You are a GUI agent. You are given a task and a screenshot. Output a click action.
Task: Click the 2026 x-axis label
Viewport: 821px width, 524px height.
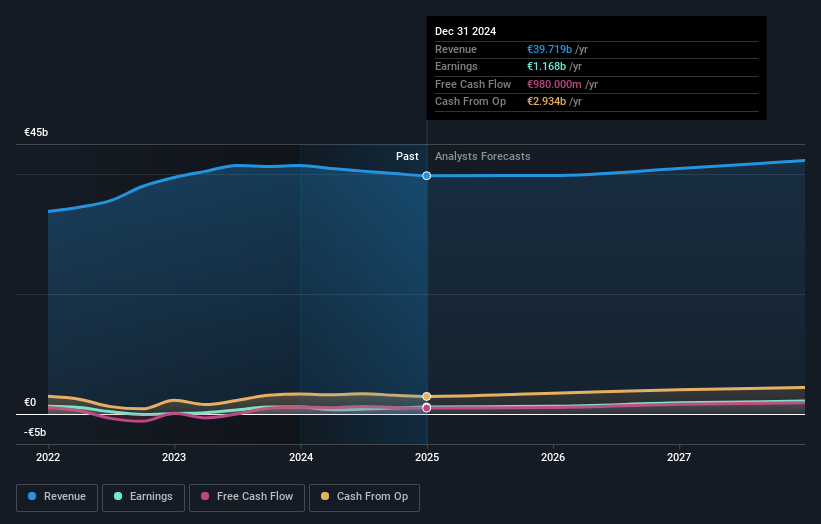pyautogui.click(x=553, y=458)
